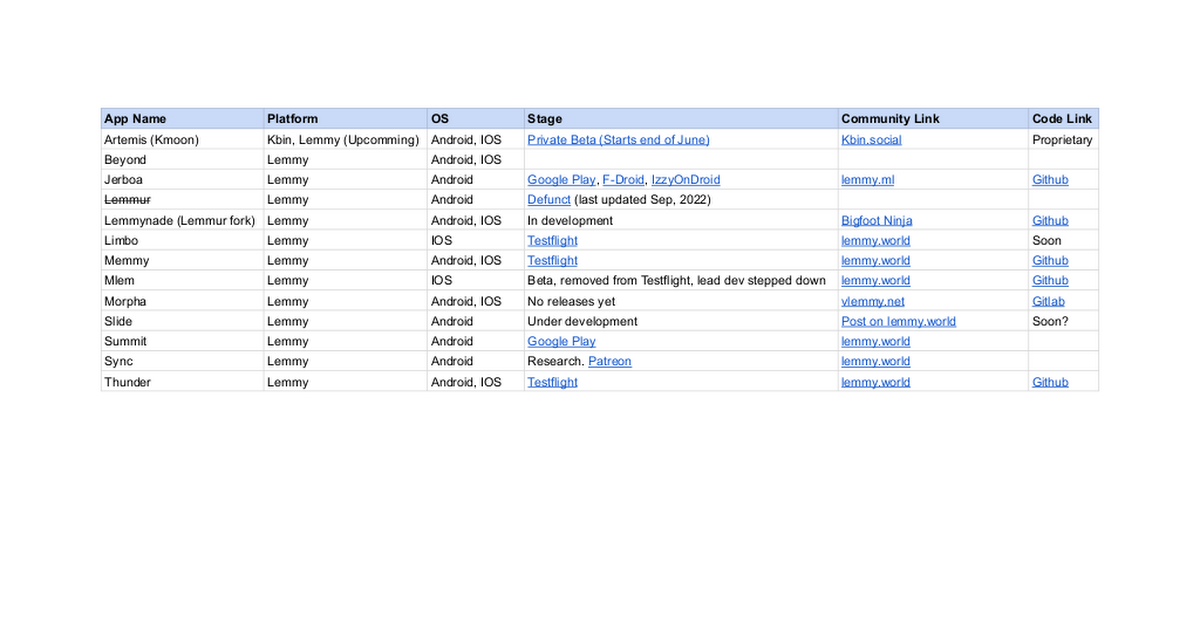Select the App Name column header
The image size is (1200, 630).
(183, 119)
